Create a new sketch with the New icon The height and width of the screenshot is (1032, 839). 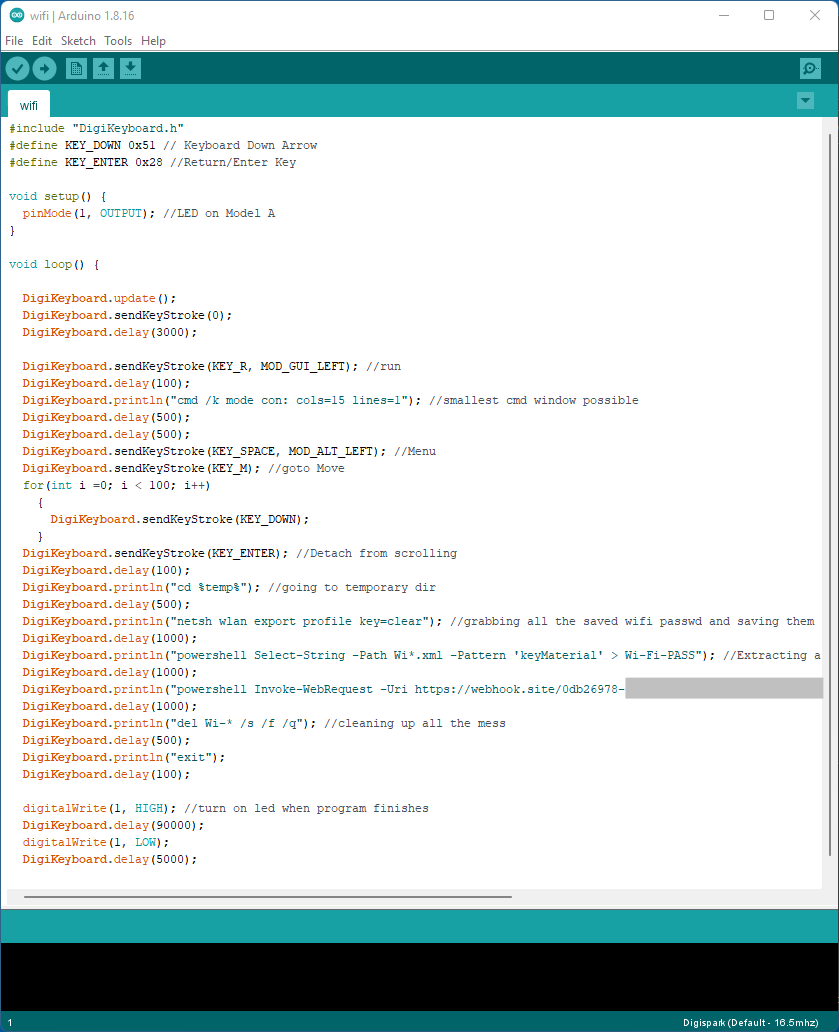pyautogui.click(x=76, y=68)
